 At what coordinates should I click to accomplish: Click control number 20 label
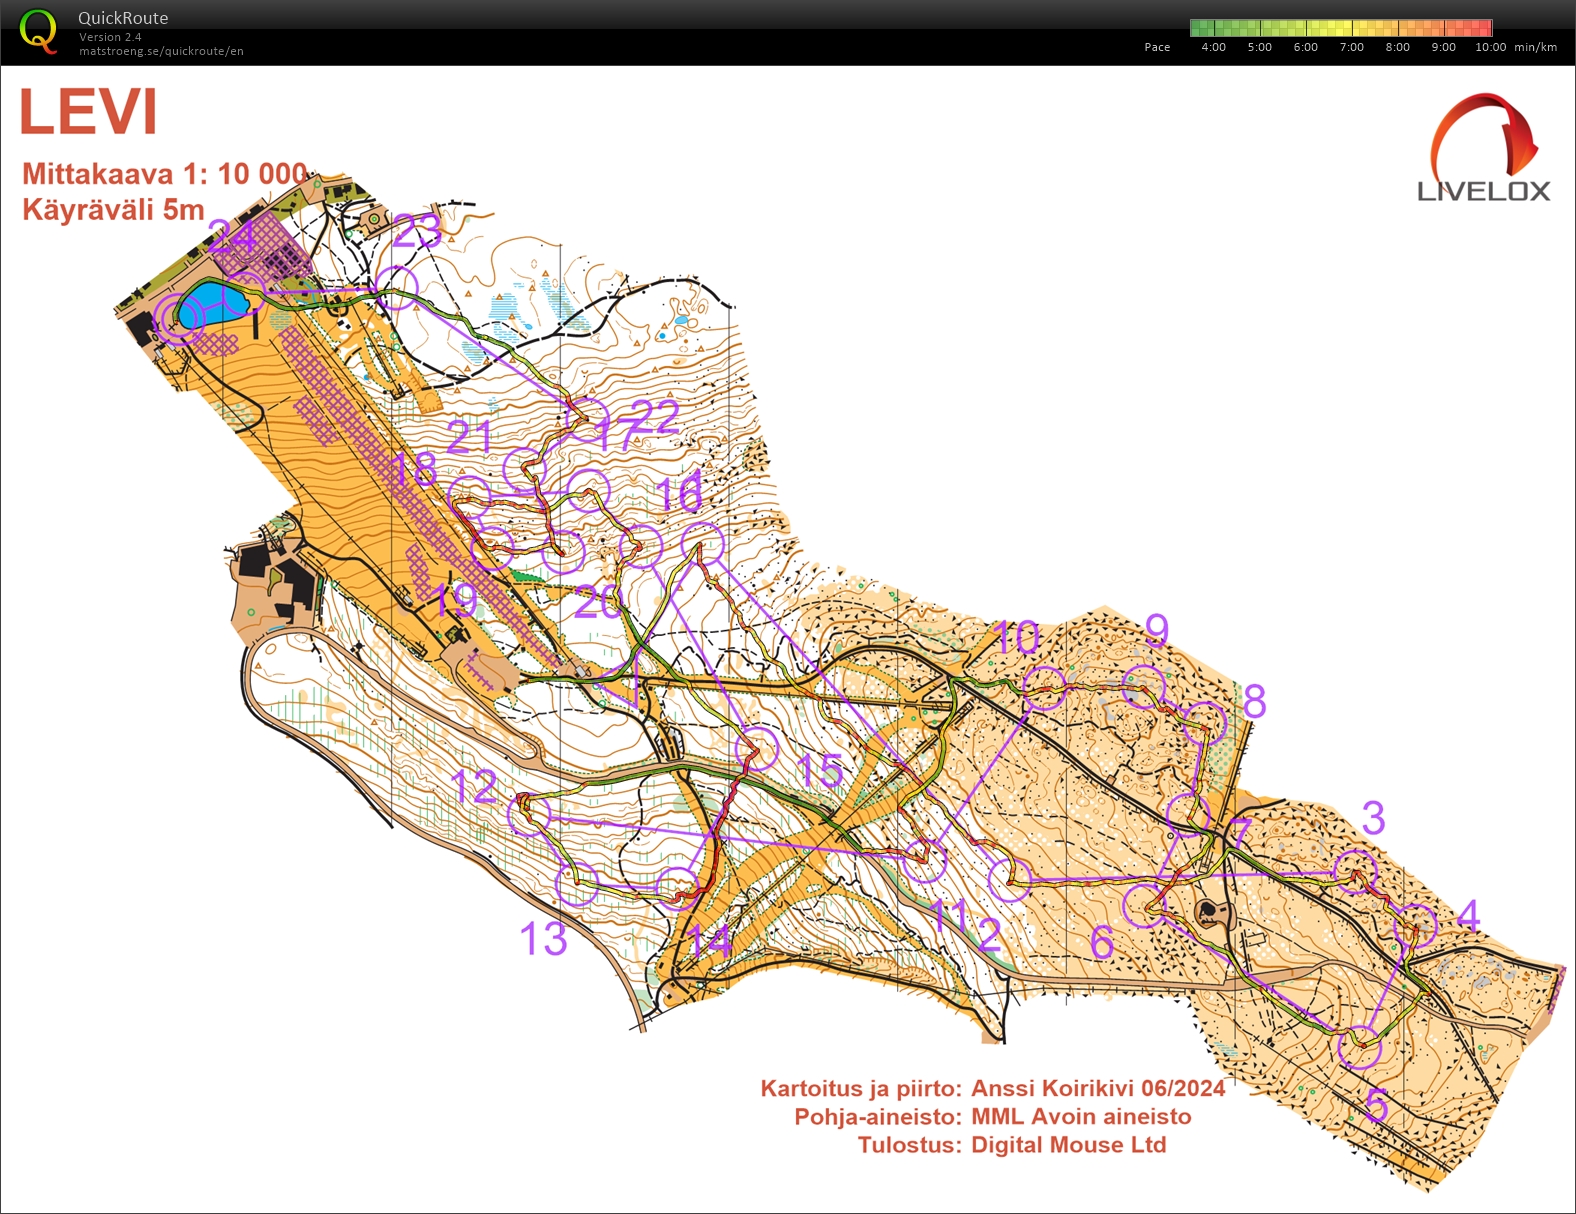(x=598, y=602)
